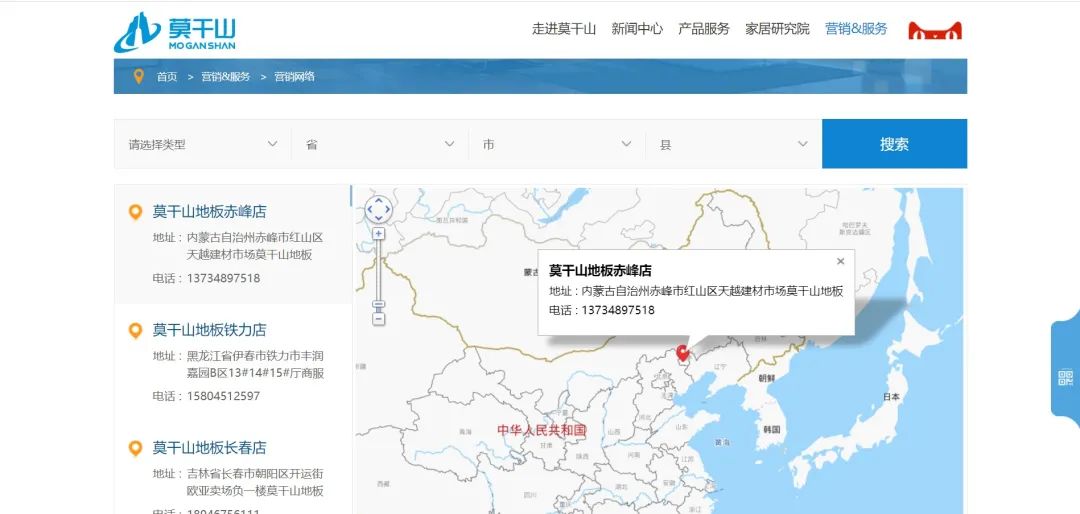The height and width of the screenshot is (514, 1080).
Task: Pan the map right with arrow control
Action: click(x=388, y=209)
